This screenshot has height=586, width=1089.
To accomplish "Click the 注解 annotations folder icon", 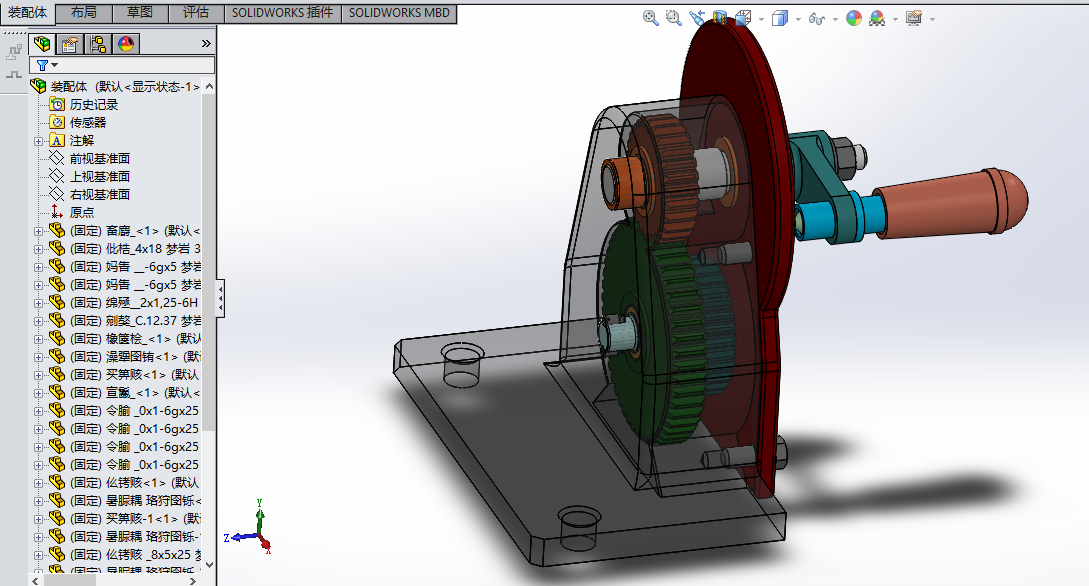I will pos(57,140).
